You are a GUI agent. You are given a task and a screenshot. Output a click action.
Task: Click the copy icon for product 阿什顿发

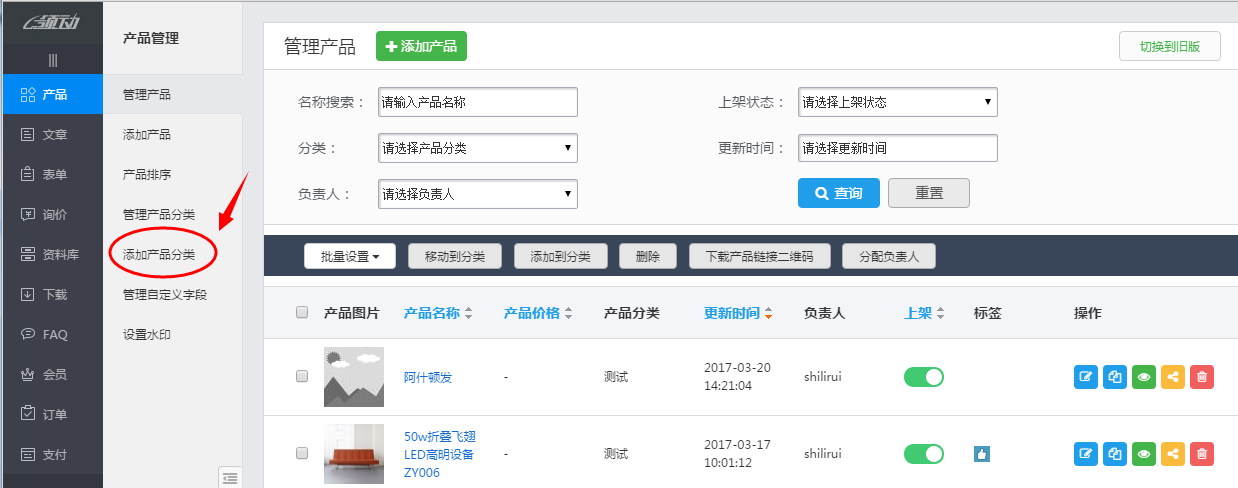tap(1115, 377)
